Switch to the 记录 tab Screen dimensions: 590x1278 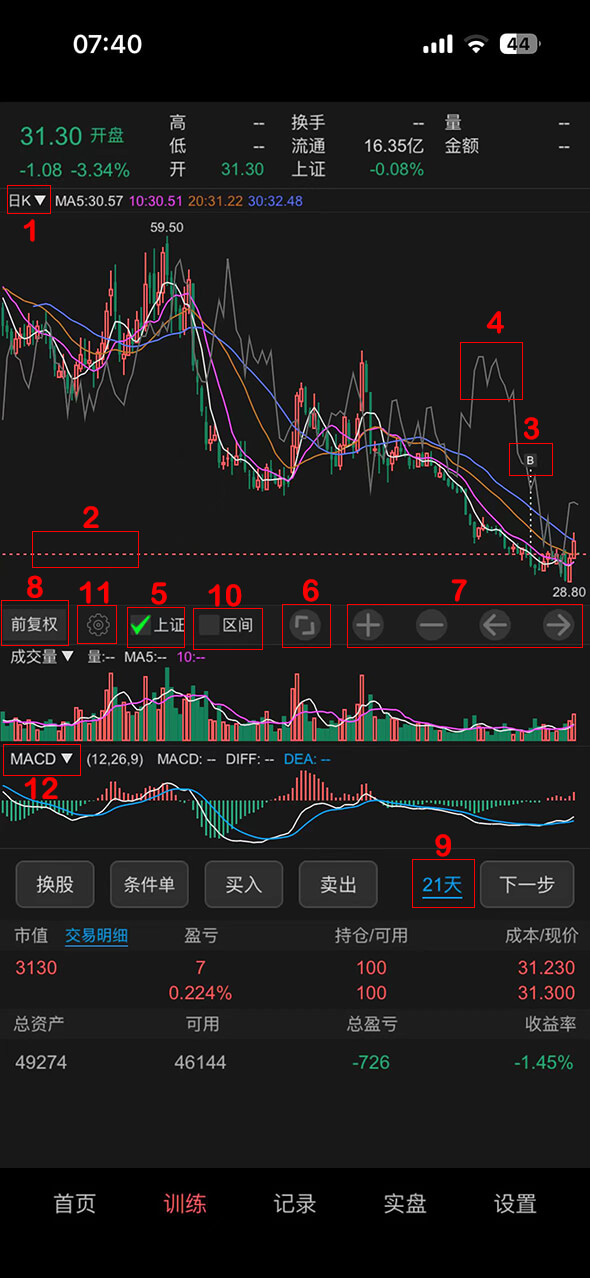[x=295, y=1203]
